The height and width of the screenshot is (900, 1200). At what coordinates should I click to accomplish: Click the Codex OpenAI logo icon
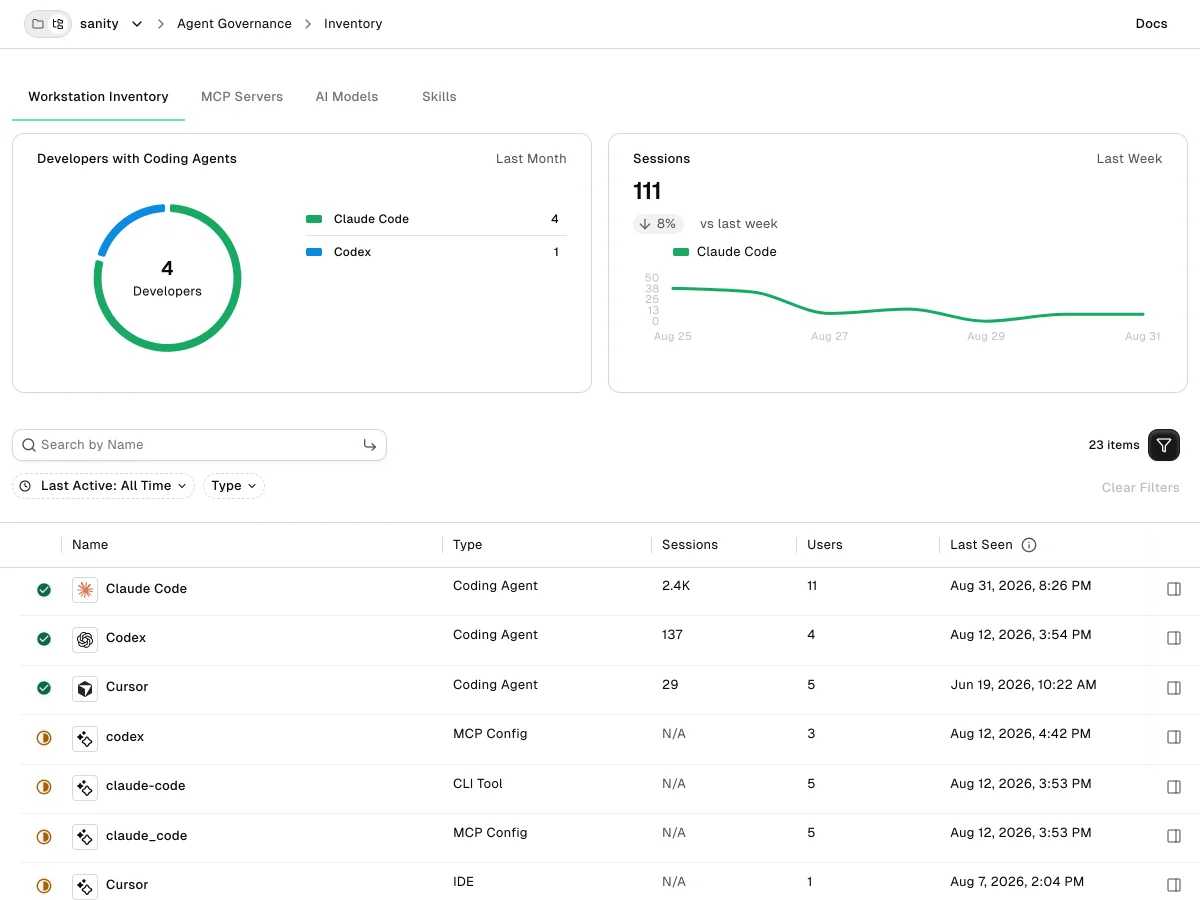point(85,639)
